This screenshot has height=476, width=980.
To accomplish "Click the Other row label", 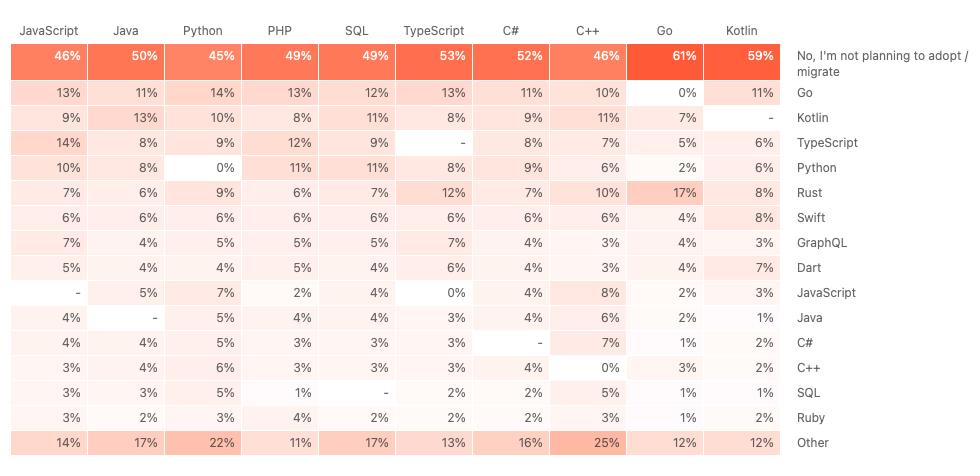I will coord(813,443).
